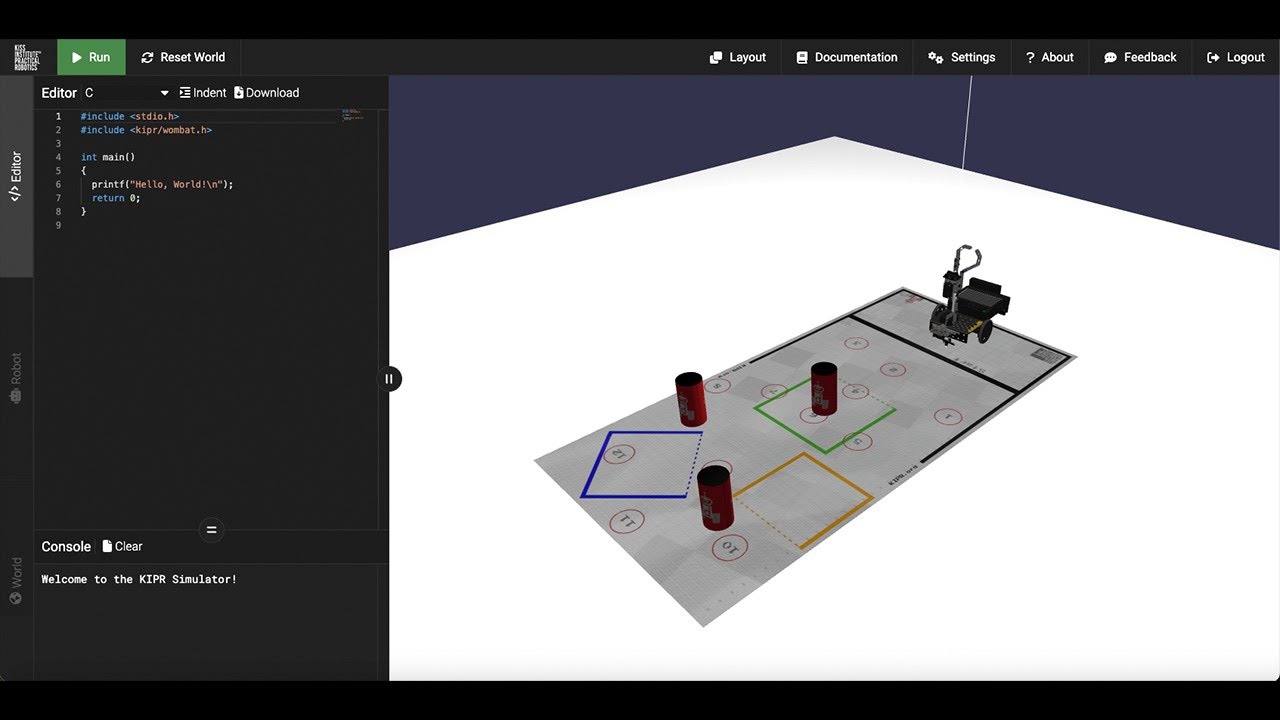Expand the C language dropdown
Screen dimensions: 1280x720
127,93
